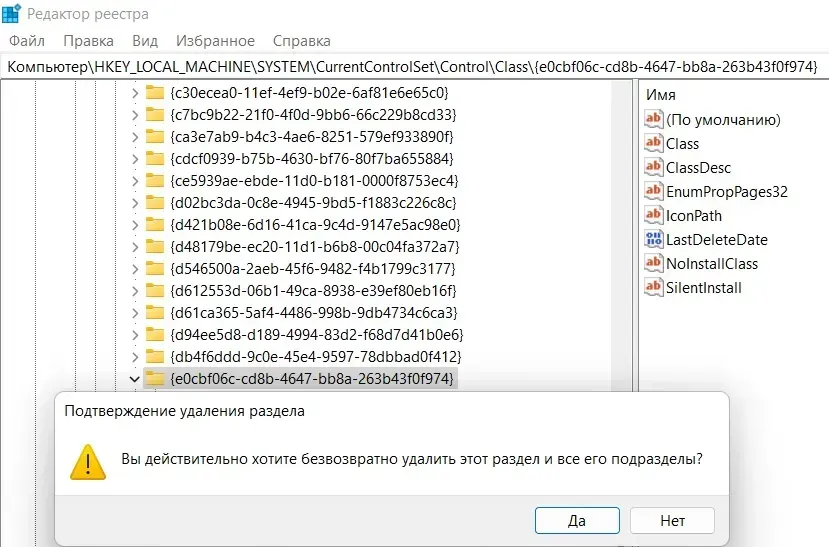This screenshot has height=547, width=829.
Task: Click string icon of ClassDesc value
Action: coord(653,167)
